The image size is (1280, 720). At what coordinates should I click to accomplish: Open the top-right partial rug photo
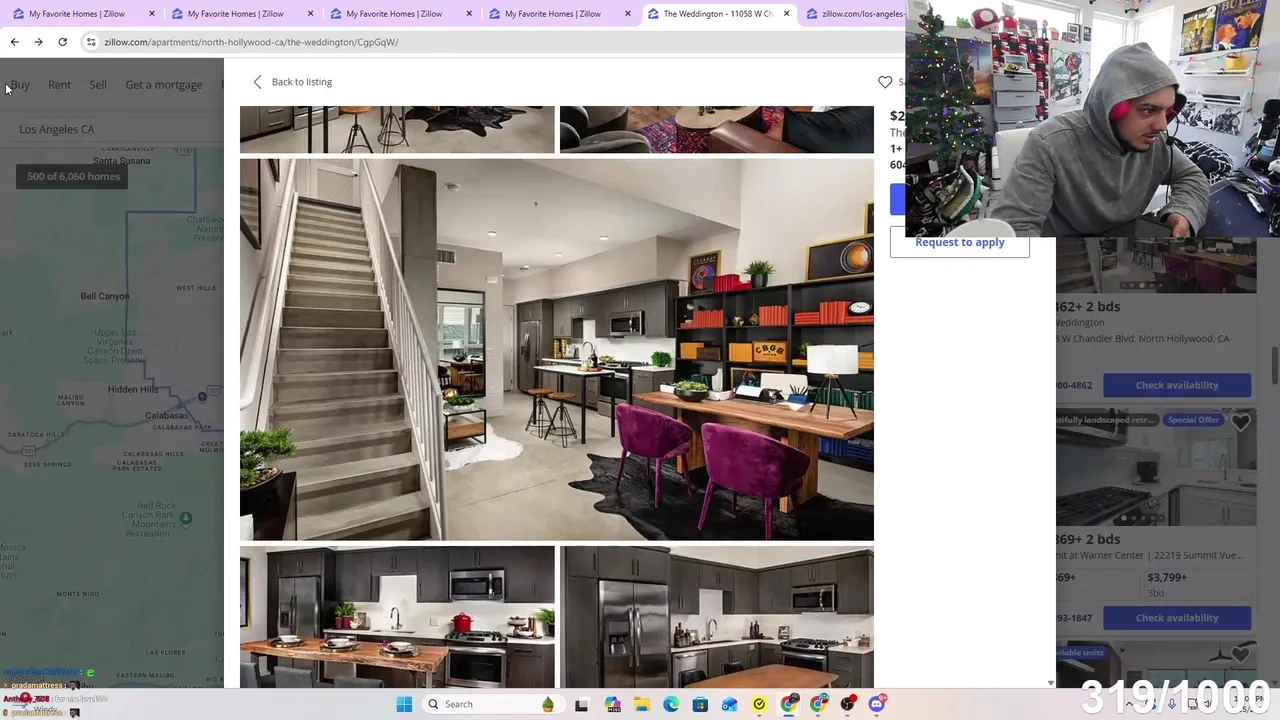[716, 130]
